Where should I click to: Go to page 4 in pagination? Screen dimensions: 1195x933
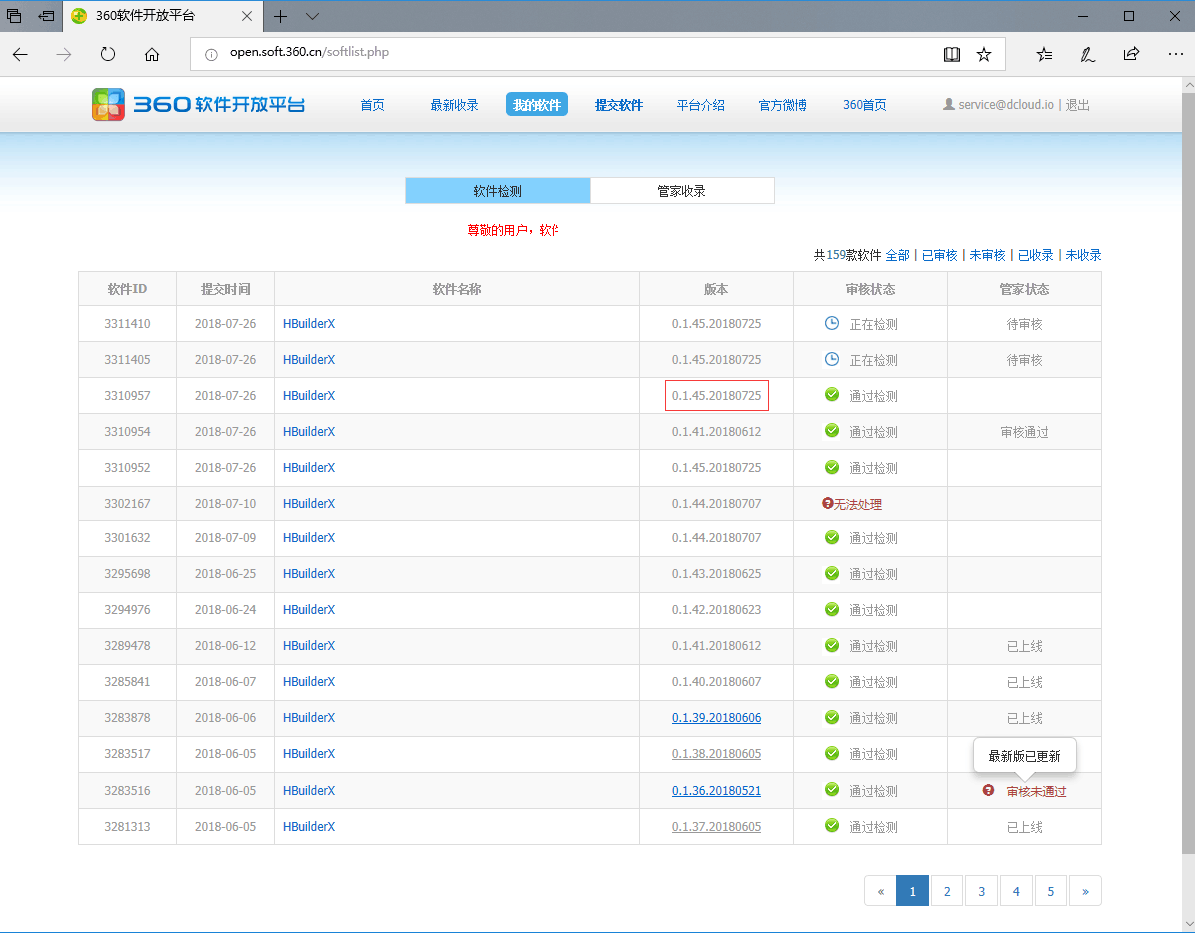pos(1016,891)
